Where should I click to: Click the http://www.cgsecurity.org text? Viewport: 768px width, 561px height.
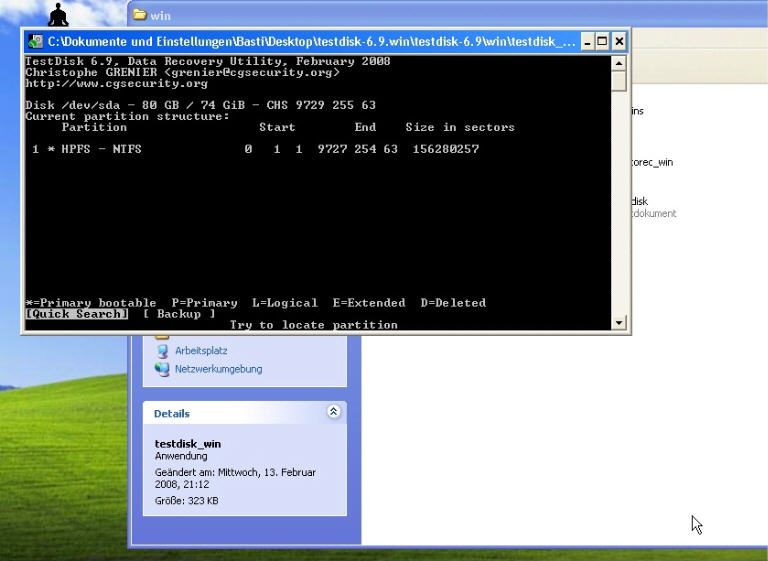pyautogui.click(x=117, y=83)
